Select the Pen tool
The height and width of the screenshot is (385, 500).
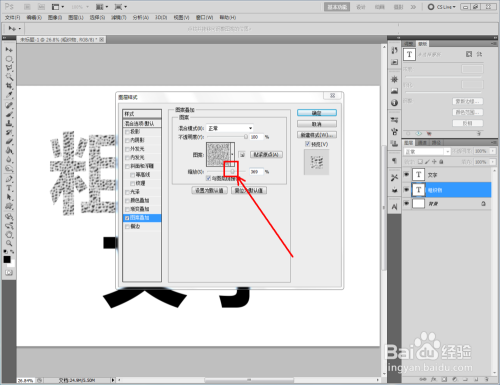[9, 179]
